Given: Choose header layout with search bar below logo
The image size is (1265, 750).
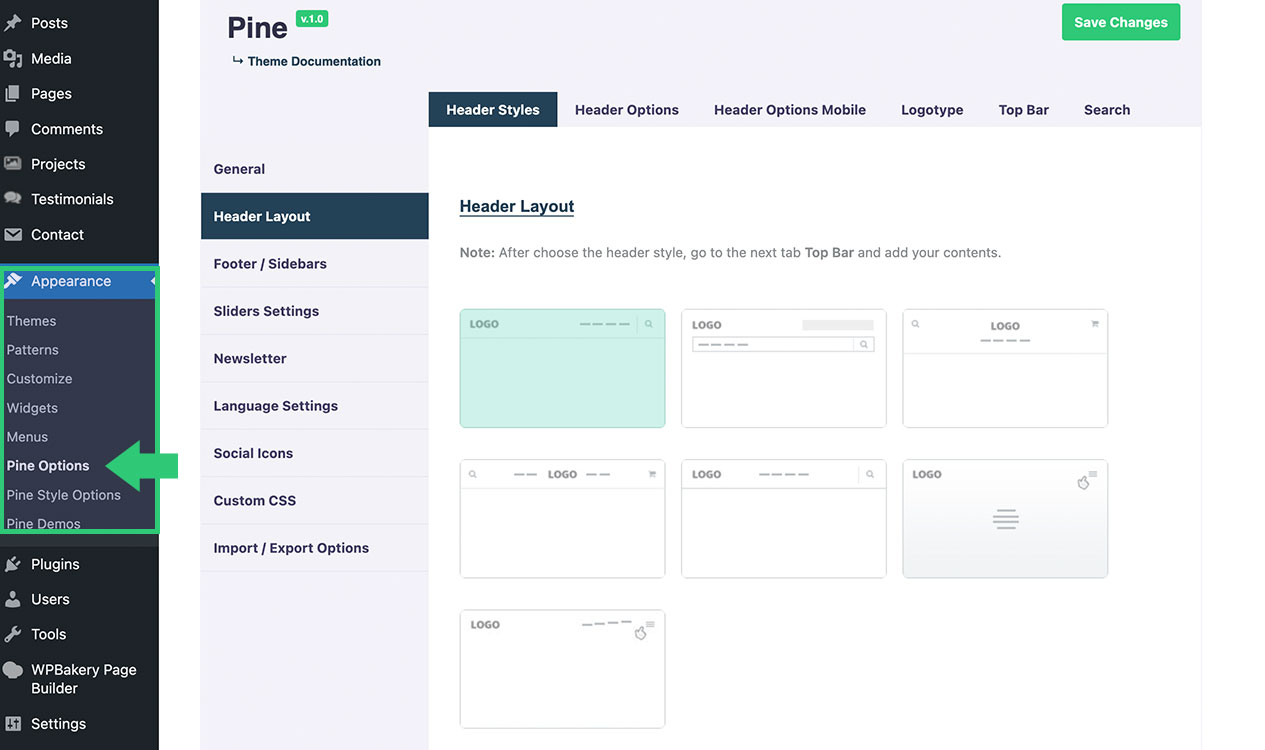Looking at the screenshot, I should (x=783, y=368).
